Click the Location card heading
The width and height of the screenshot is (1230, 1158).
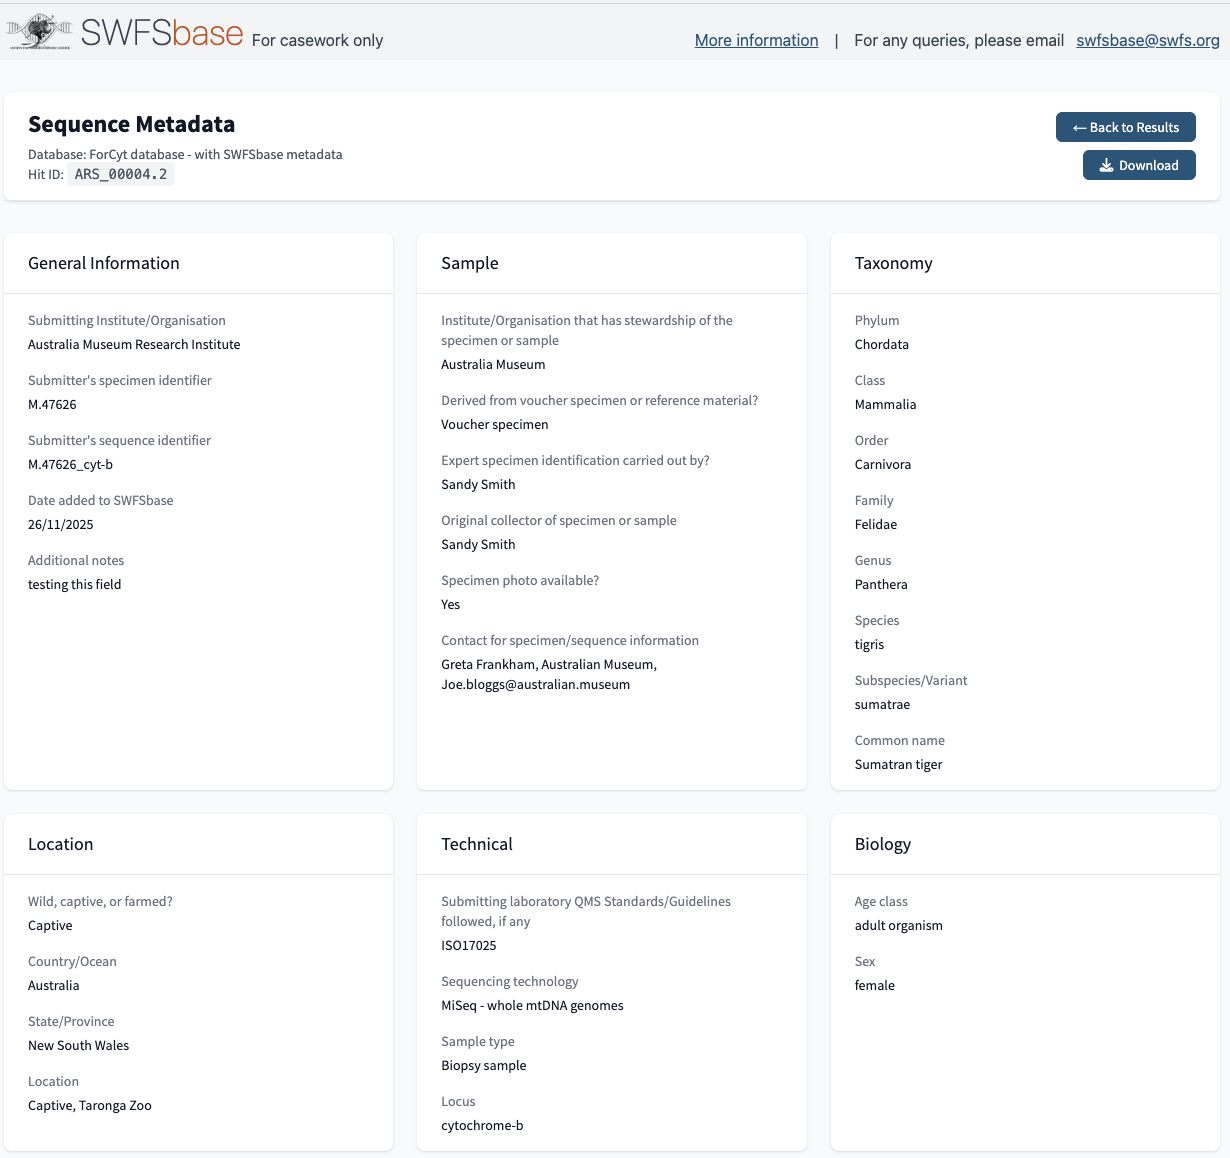(60, 844)
